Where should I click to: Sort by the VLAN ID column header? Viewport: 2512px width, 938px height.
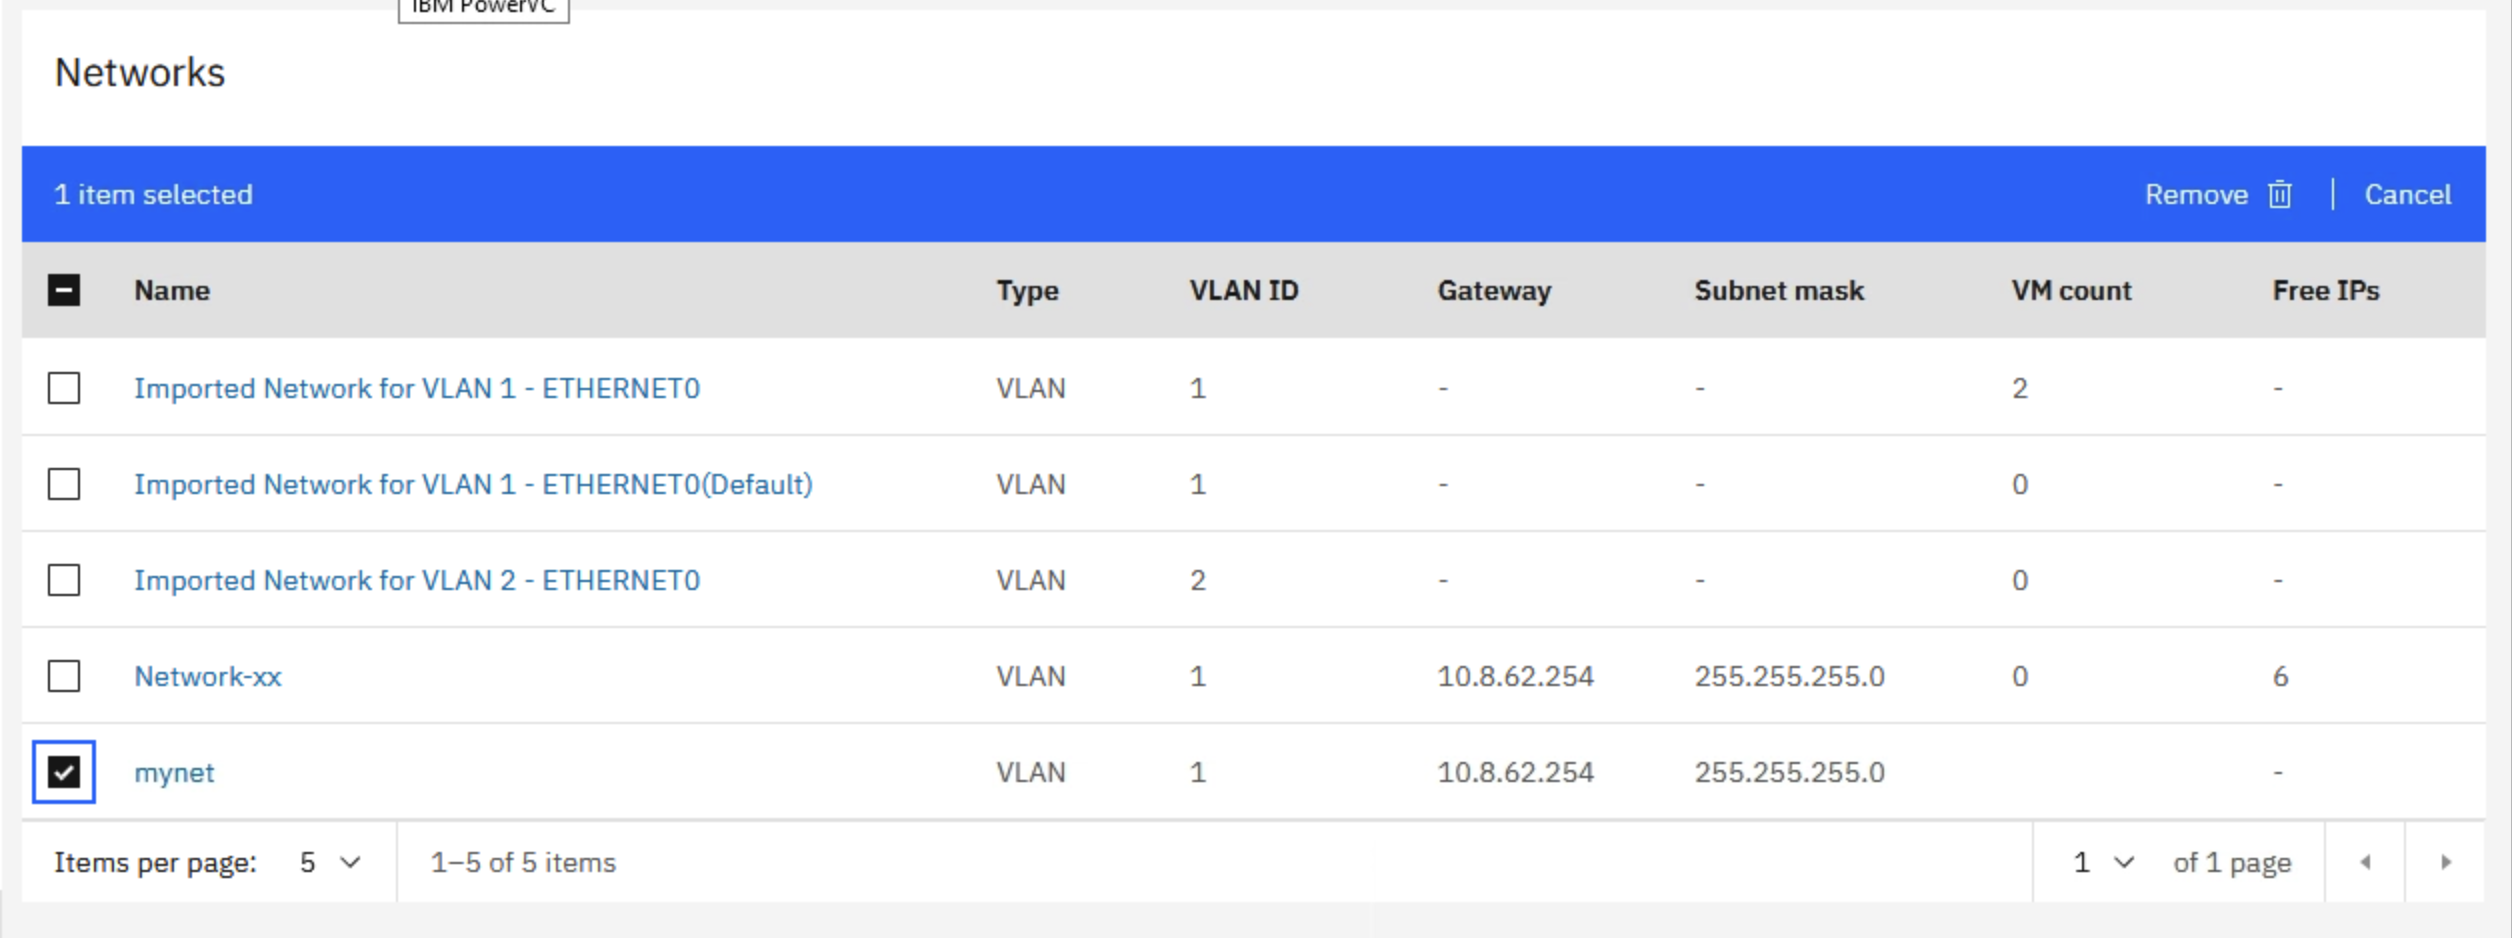[1244, 290]
